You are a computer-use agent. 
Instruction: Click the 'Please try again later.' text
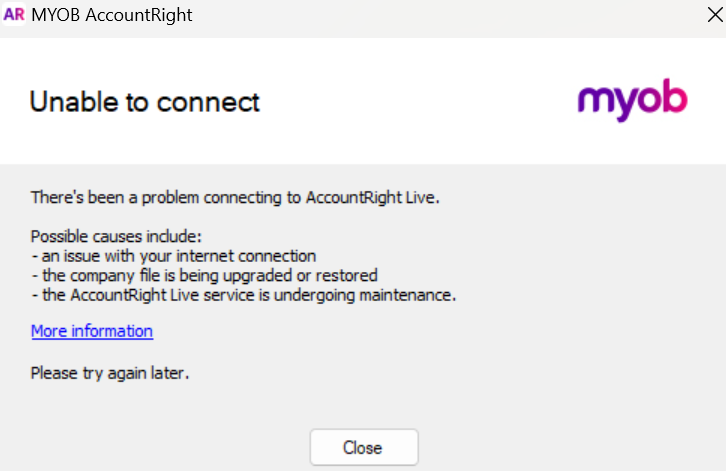coord(110,374)
